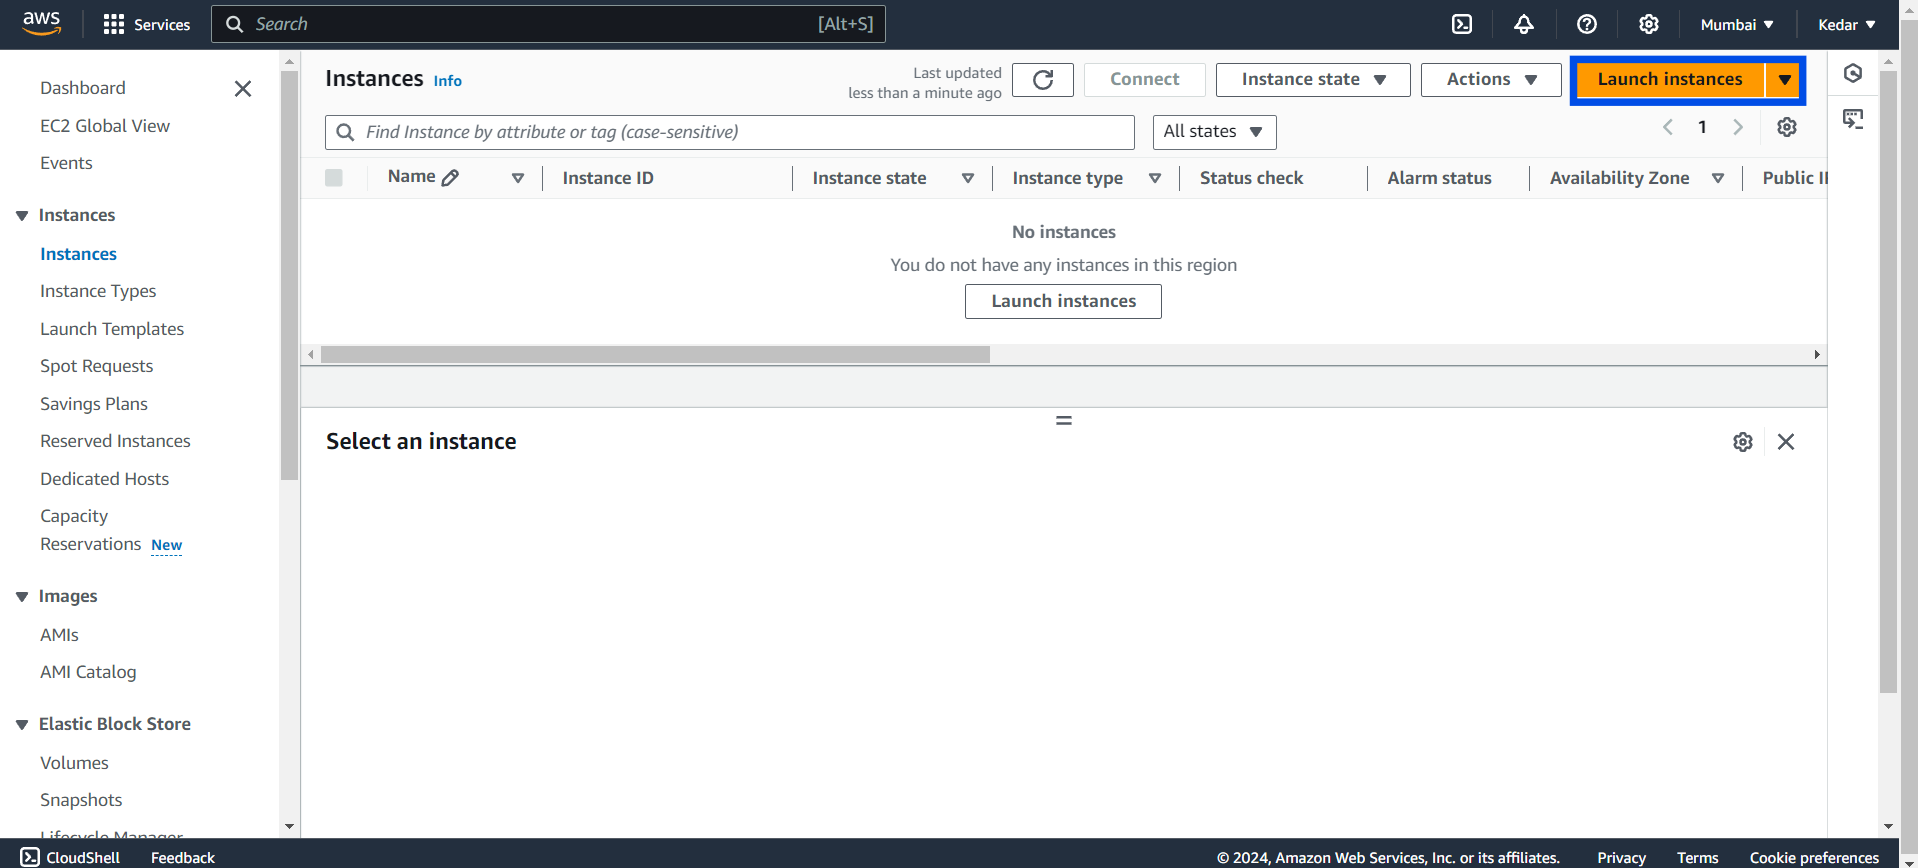Open AMIs page

(59, 635)
